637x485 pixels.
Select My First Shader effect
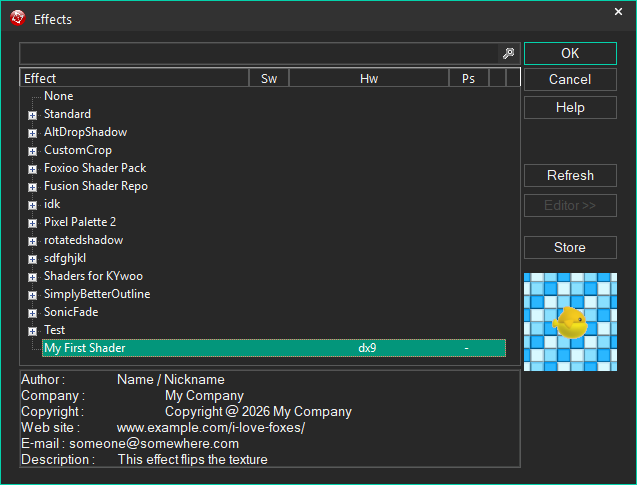[85, 348]
